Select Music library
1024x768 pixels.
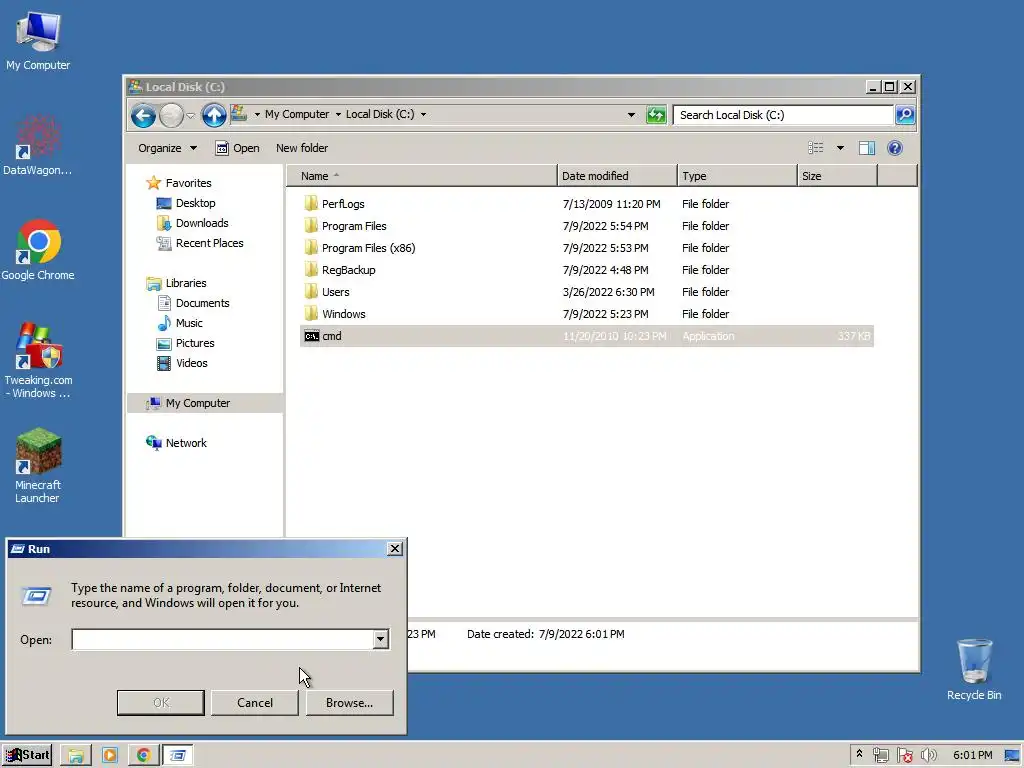coord(180,323)
